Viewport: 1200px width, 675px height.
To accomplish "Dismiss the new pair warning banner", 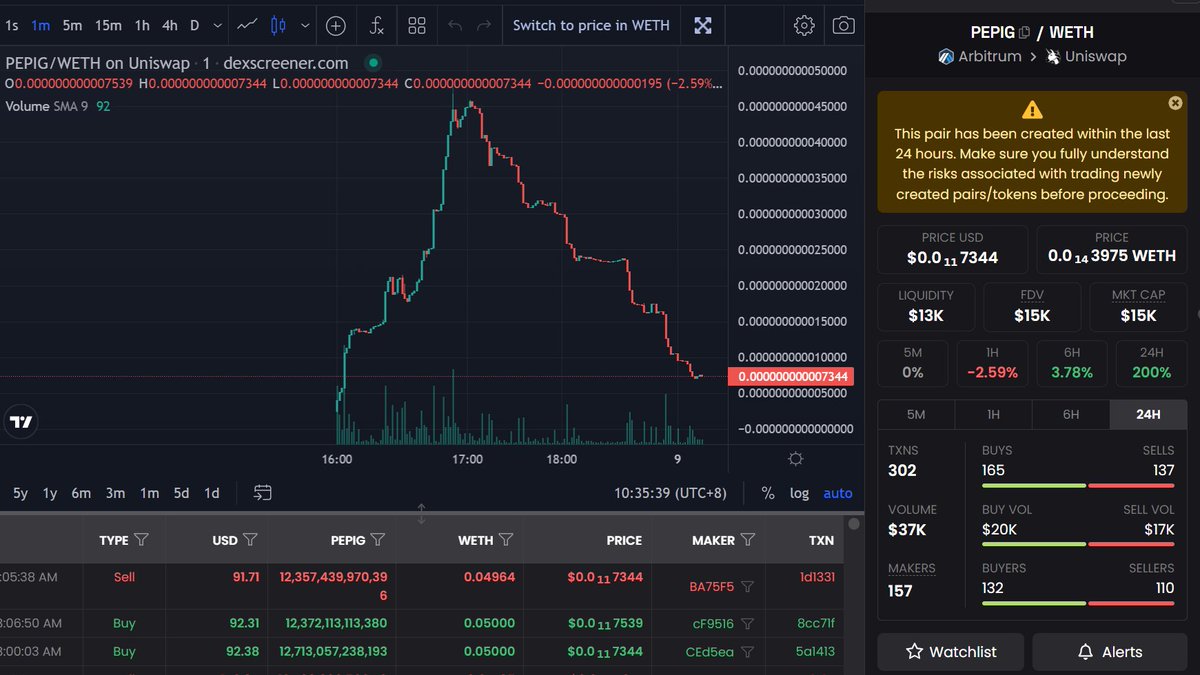I will click(1175, 103).
